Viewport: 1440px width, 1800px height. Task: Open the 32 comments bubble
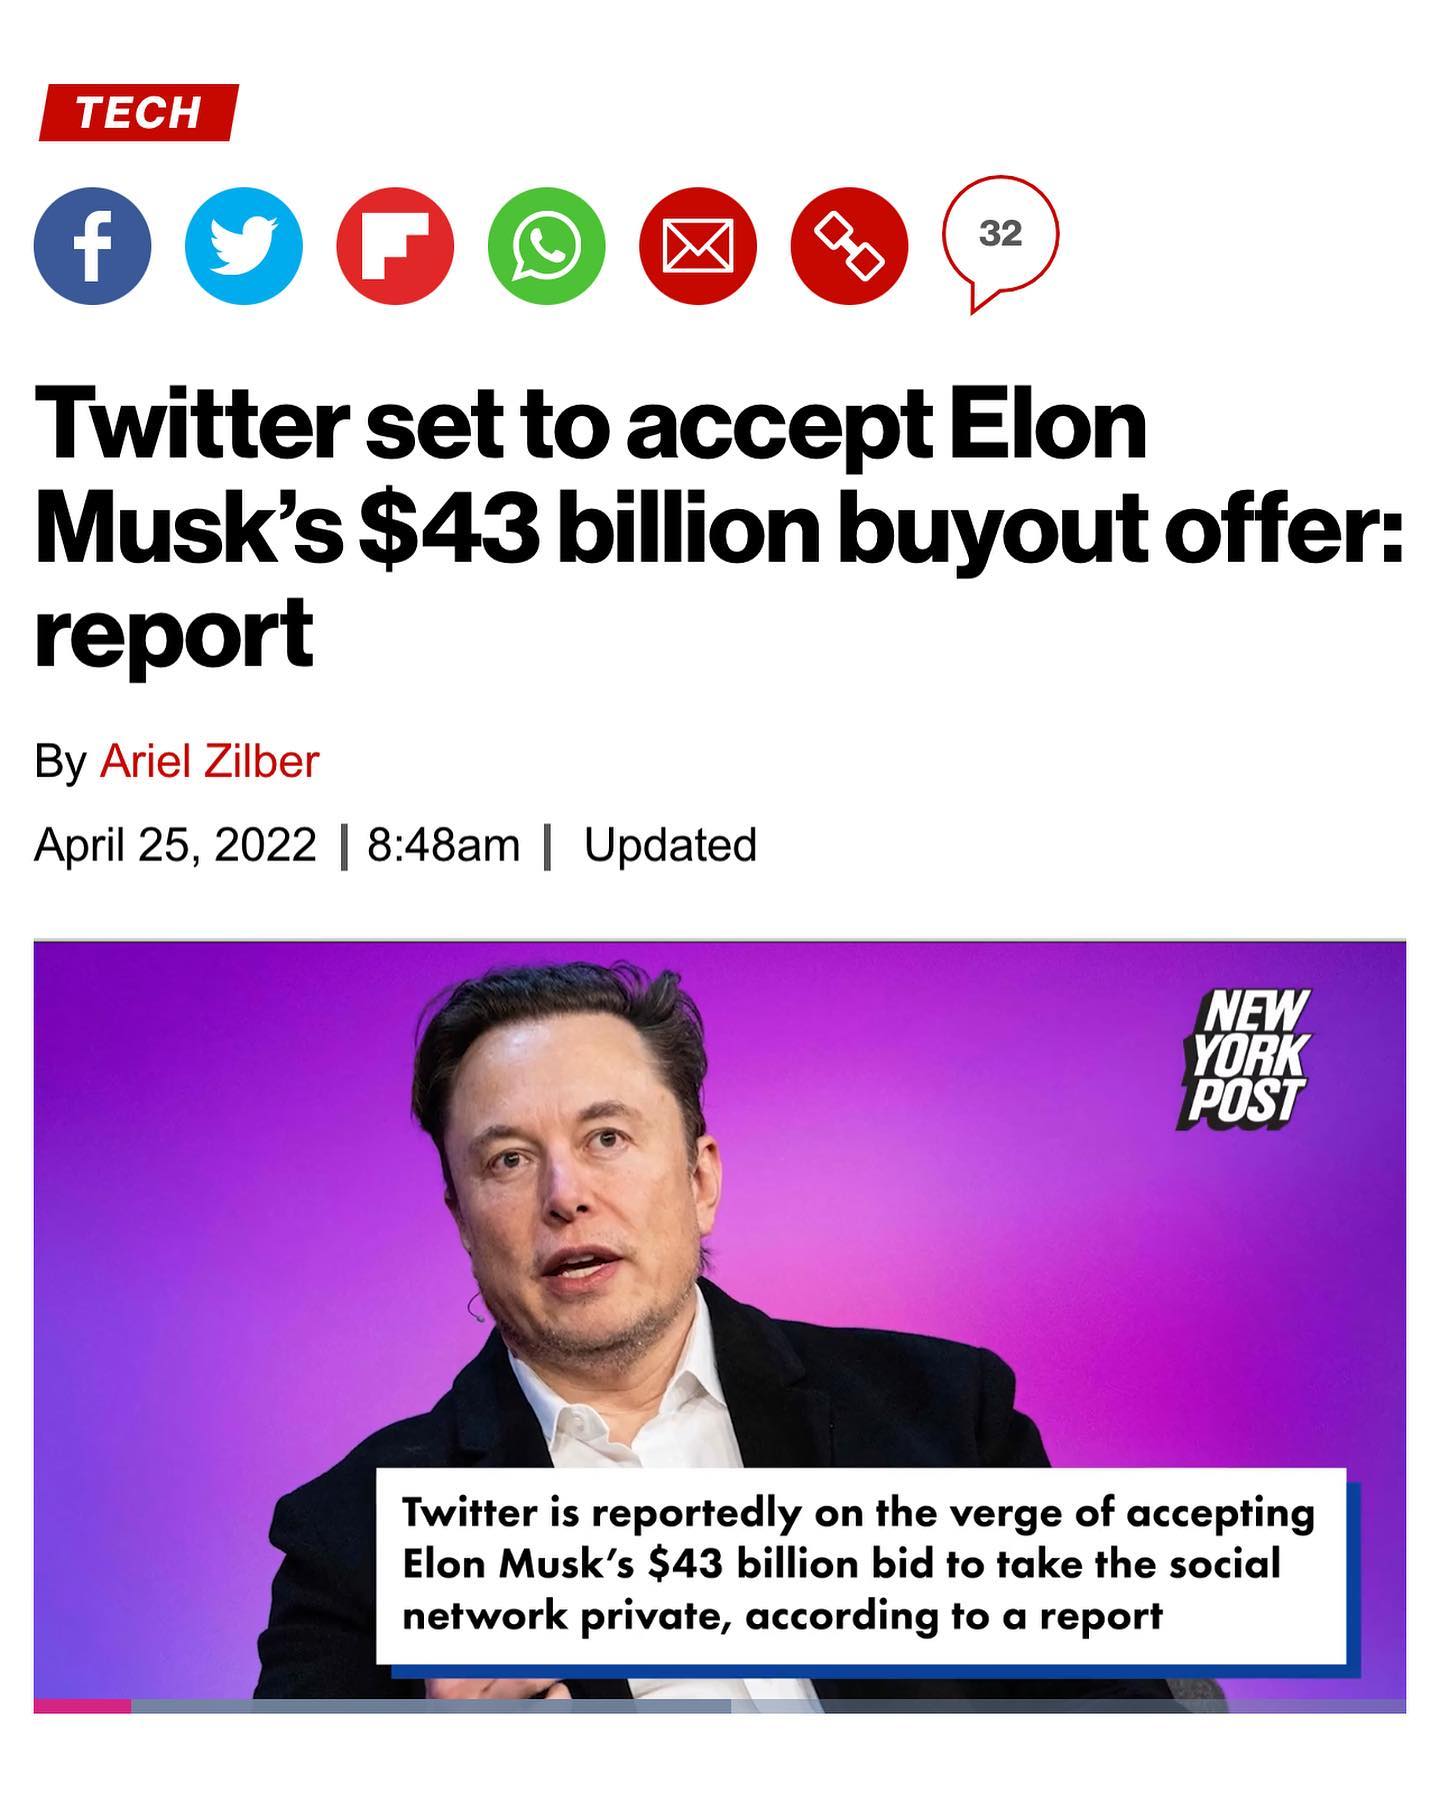pyautogui.click(x=1000, y=236)
